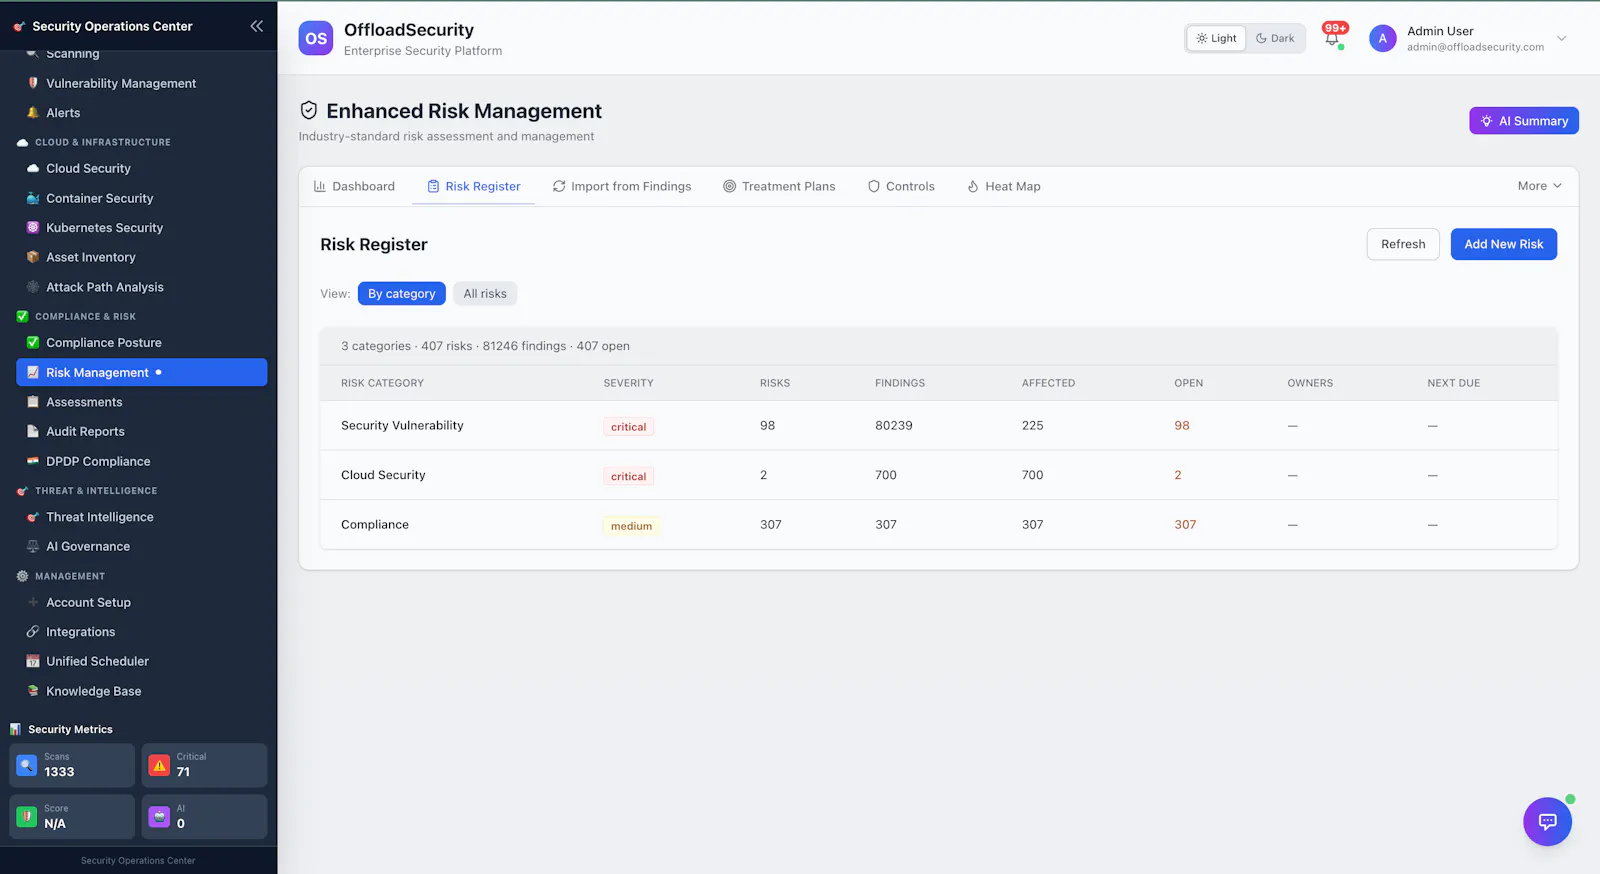The width and height of the screenshot is (1600, 874).
Task: Generate the AI Summary
Action: click(x=1523, y=121)
